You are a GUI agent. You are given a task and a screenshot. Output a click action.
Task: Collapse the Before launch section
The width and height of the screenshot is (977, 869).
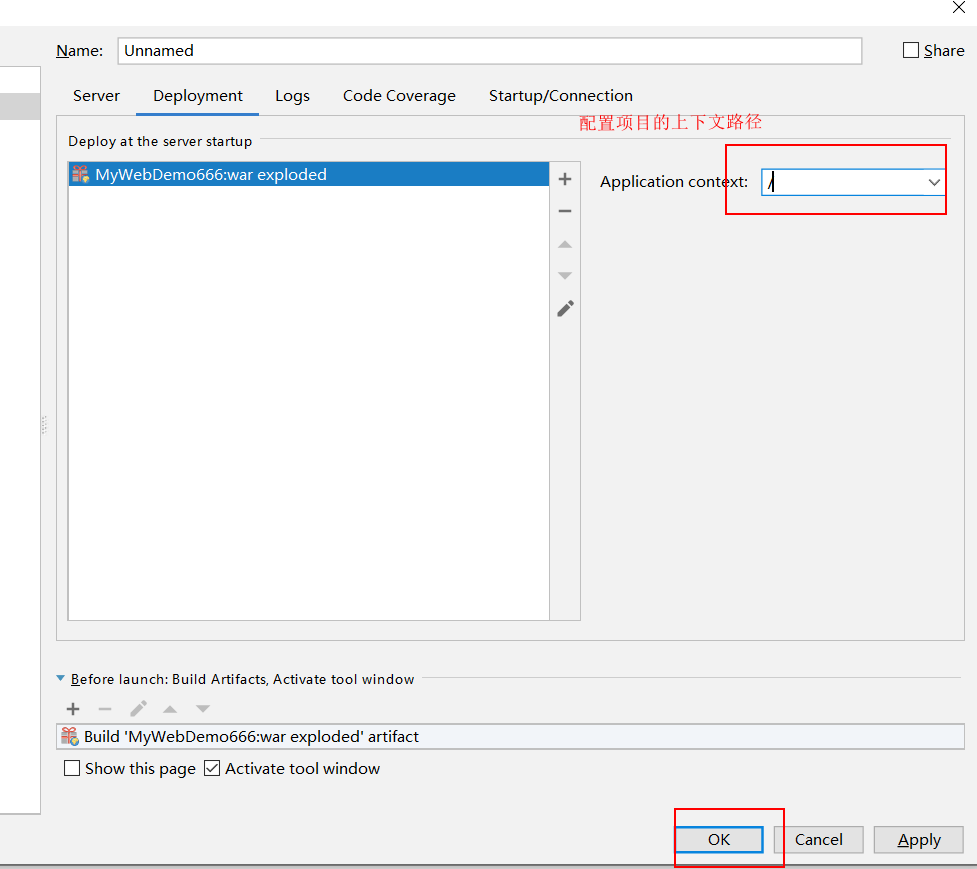60,678
